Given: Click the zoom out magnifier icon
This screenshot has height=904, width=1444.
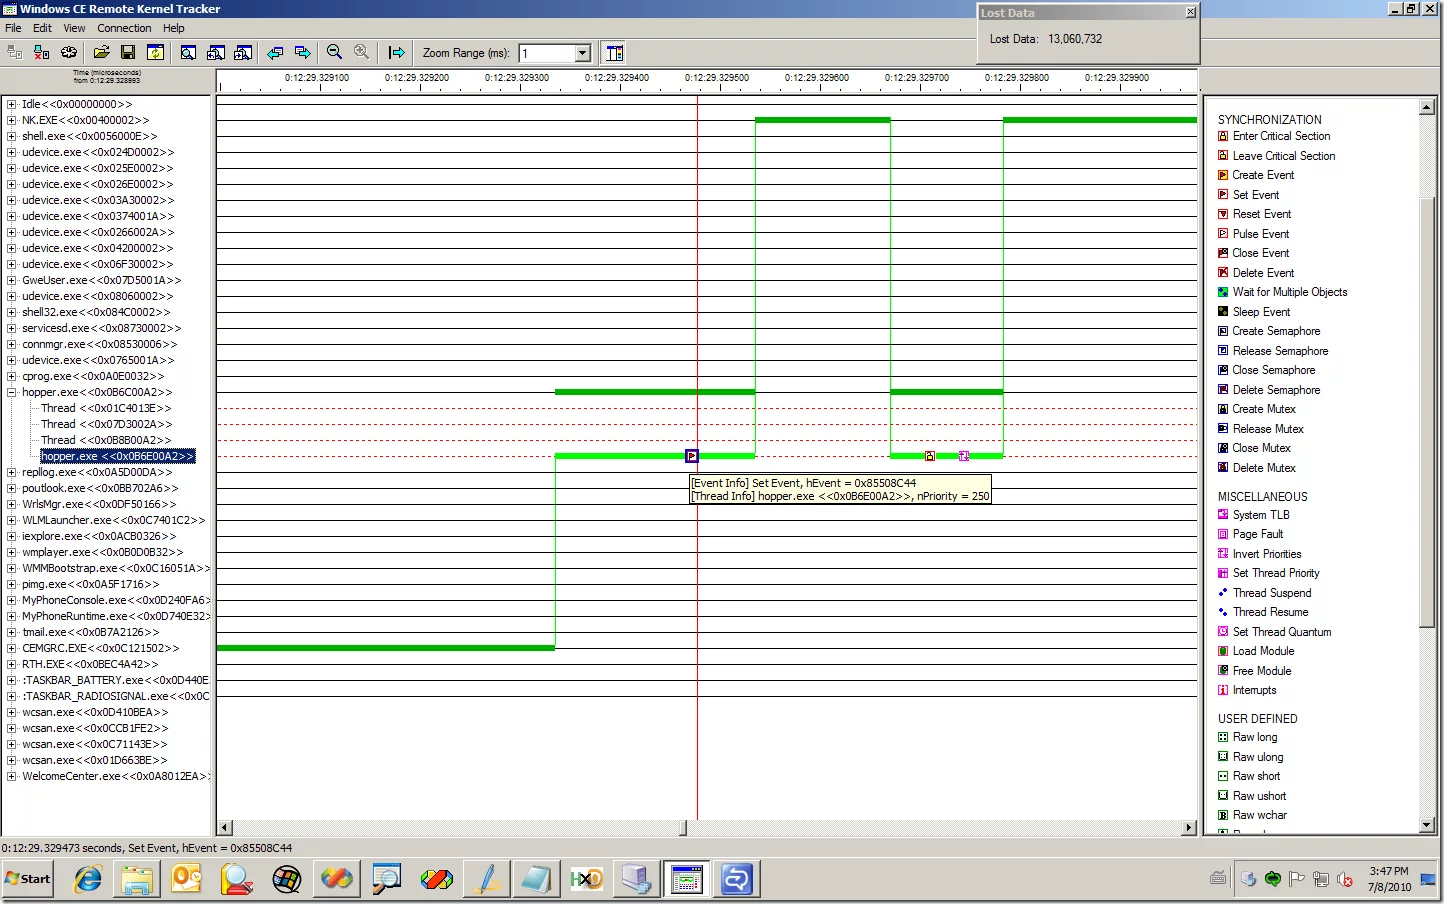Looking at the screenshot, I should [x=335, y=53].
